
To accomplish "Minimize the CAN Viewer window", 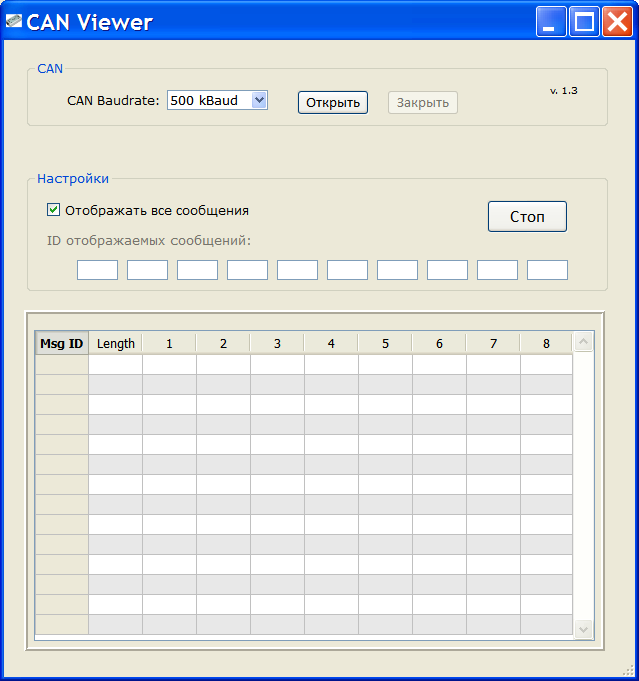I will 551,21.
